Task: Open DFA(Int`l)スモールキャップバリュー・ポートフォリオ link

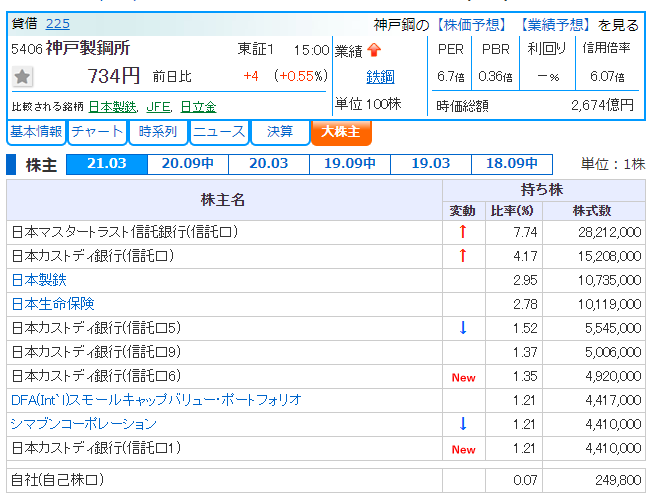Action: [156, 400]
